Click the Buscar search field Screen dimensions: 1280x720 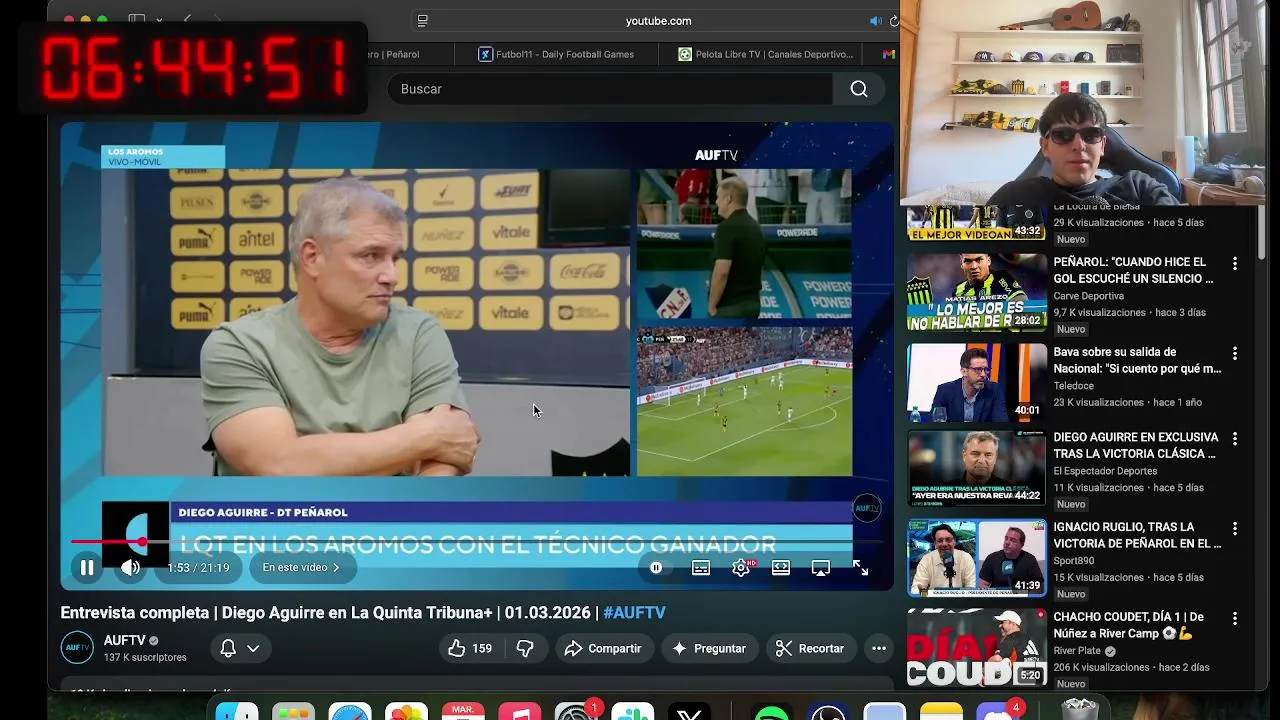610,89
